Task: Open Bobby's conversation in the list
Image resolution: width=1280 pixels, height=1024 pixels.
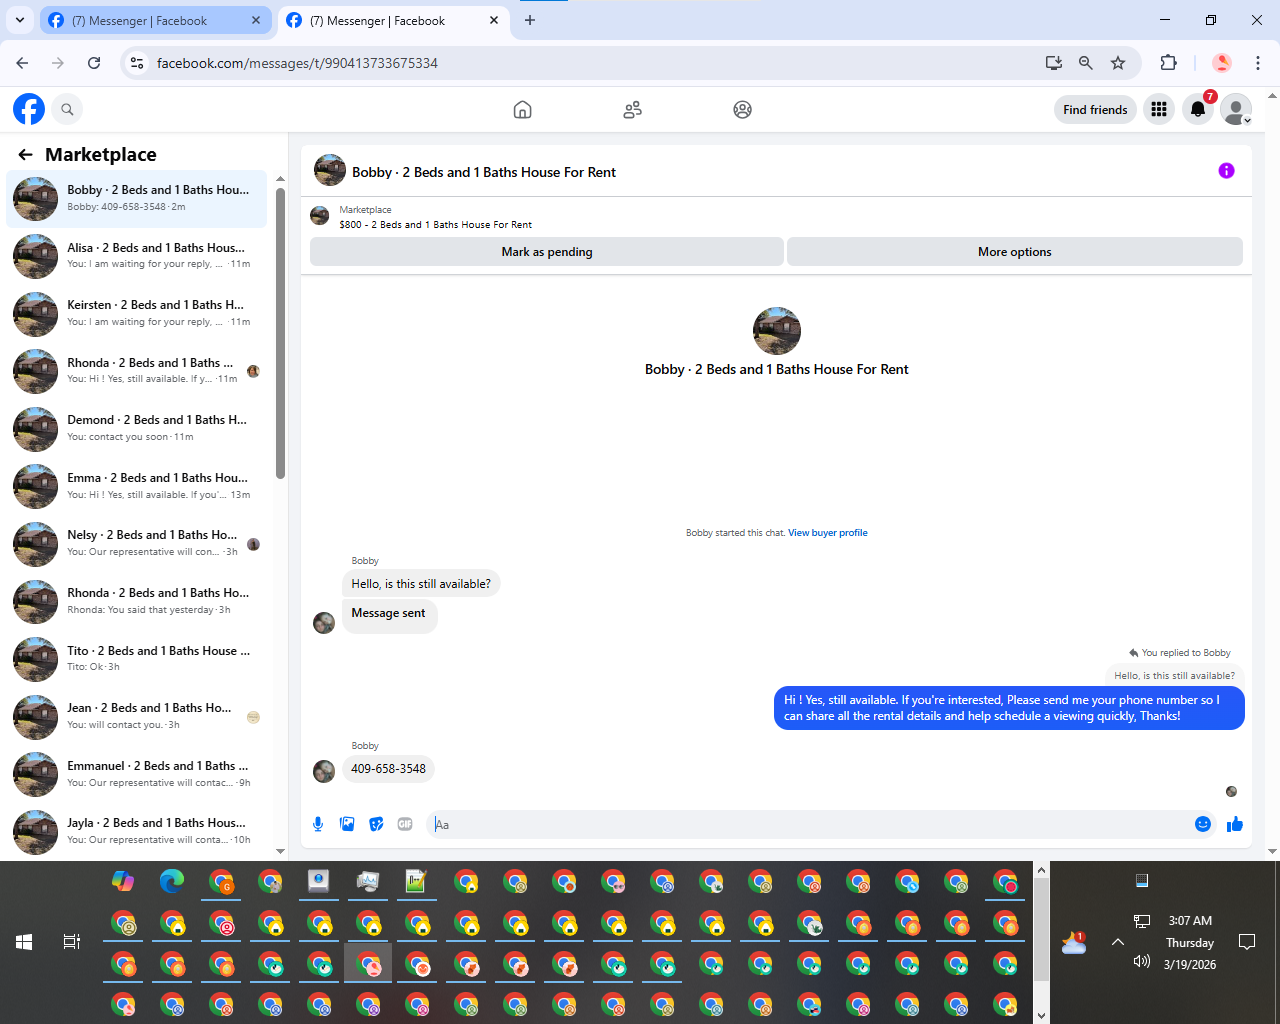Action: click(137, 198)
